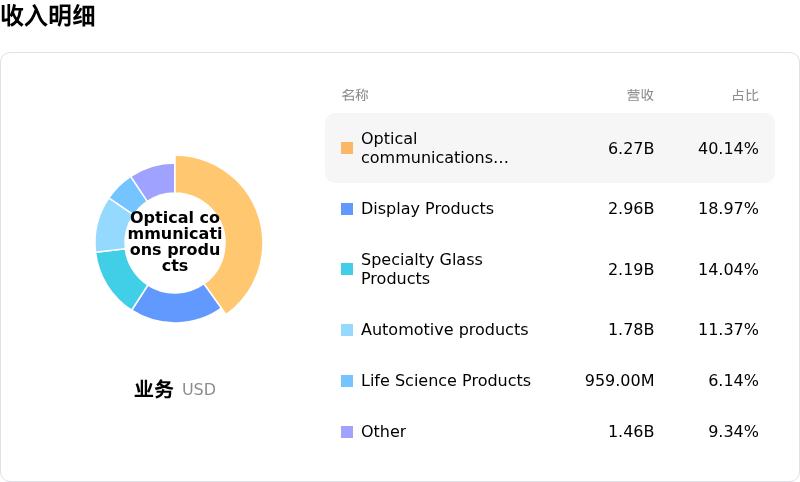Click the 6.27B revenue value
The image size is (800, 482).
(x=631, y=148)
